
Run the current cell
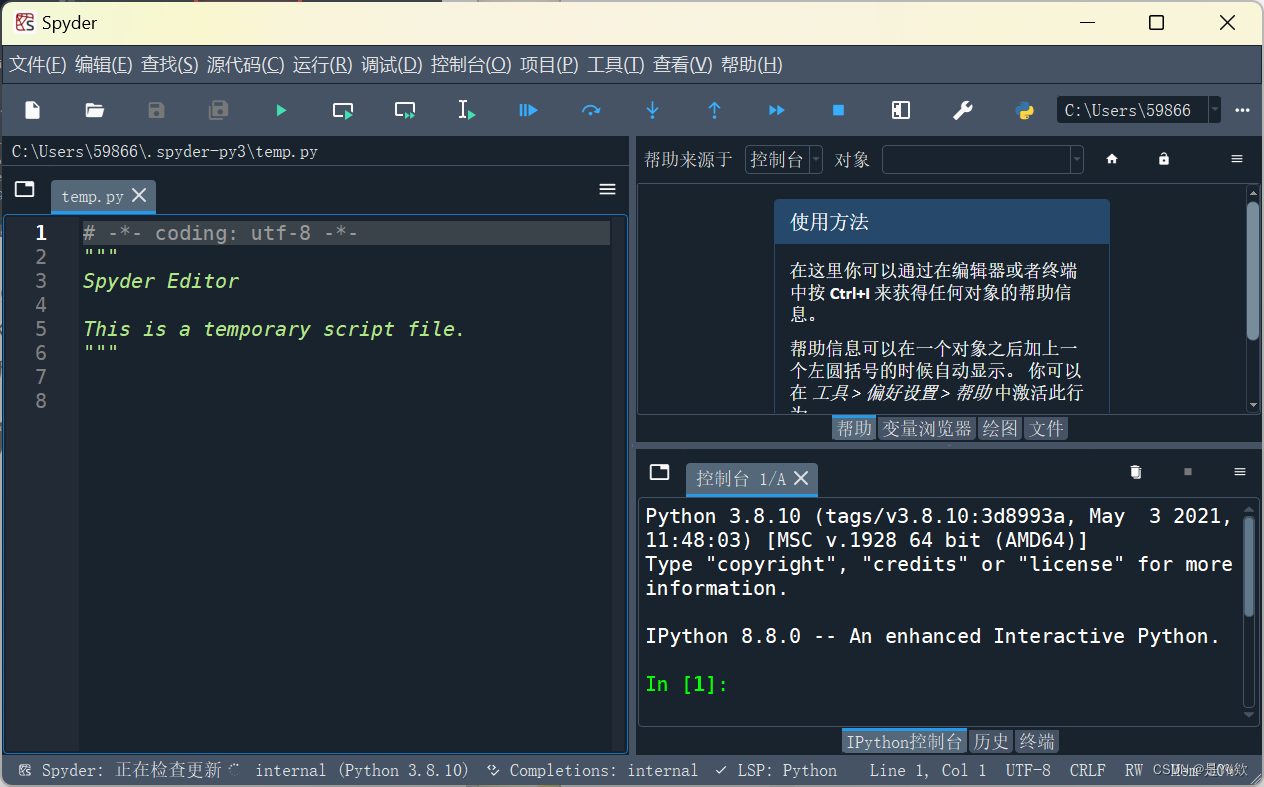[x=343, y=110]
